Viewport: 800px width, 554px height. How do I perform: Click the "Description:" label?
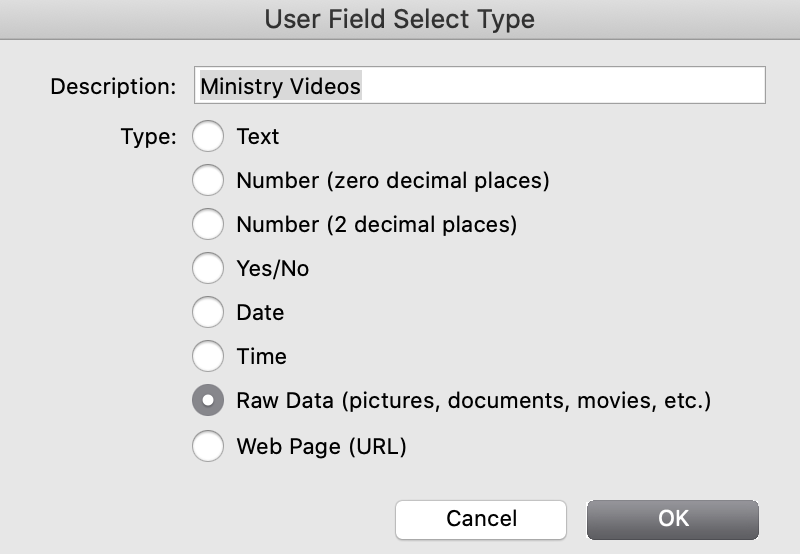tap(113, 86)
